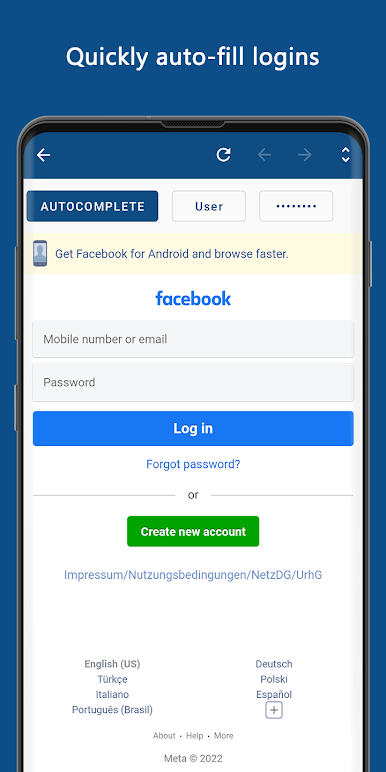The image size is (386, 772).
Task: Fill username with the User button
Action: tap(209, 206)
